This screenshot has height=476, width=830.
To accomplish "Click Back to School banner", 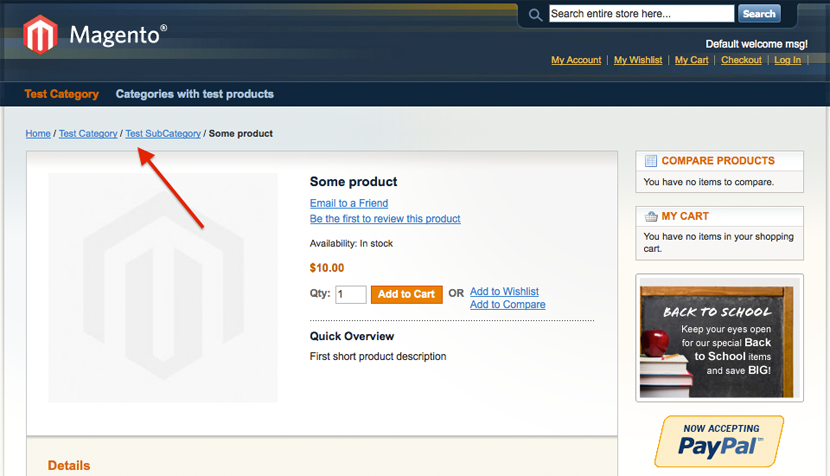I will click(x=719, y=338).
